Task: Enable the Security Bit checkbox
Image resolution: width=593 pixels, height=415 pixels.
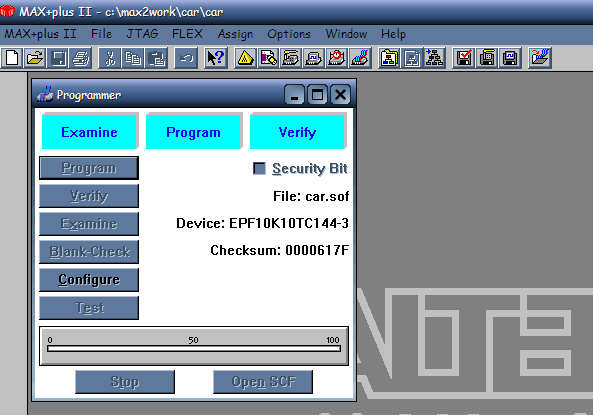Action: 259,168
